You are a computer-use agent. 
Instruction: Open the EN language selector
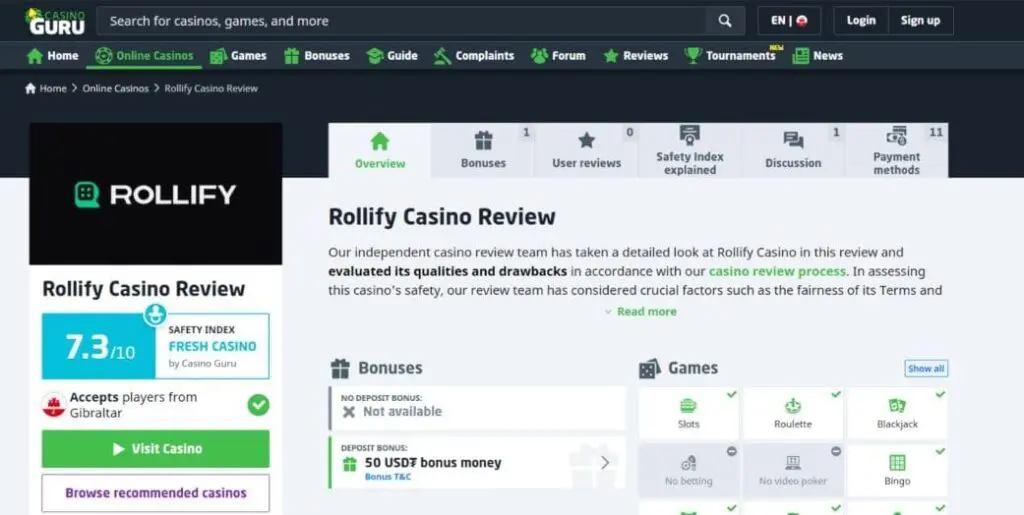coord(789,21)
